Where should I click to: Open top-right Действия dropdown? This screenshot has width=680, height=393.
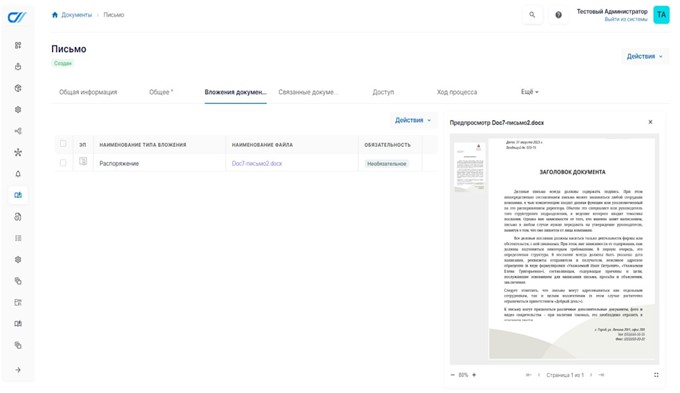pos(644,56)
